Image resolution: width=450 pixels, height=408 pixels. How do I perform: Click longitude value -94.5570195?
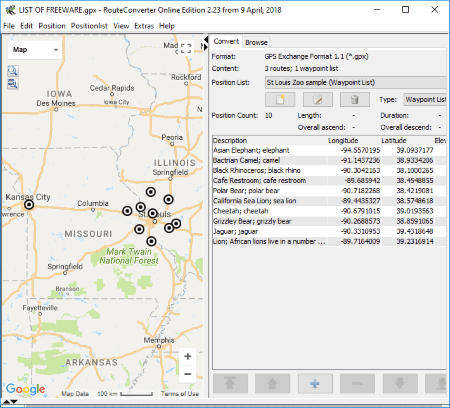tap(360, 150)
